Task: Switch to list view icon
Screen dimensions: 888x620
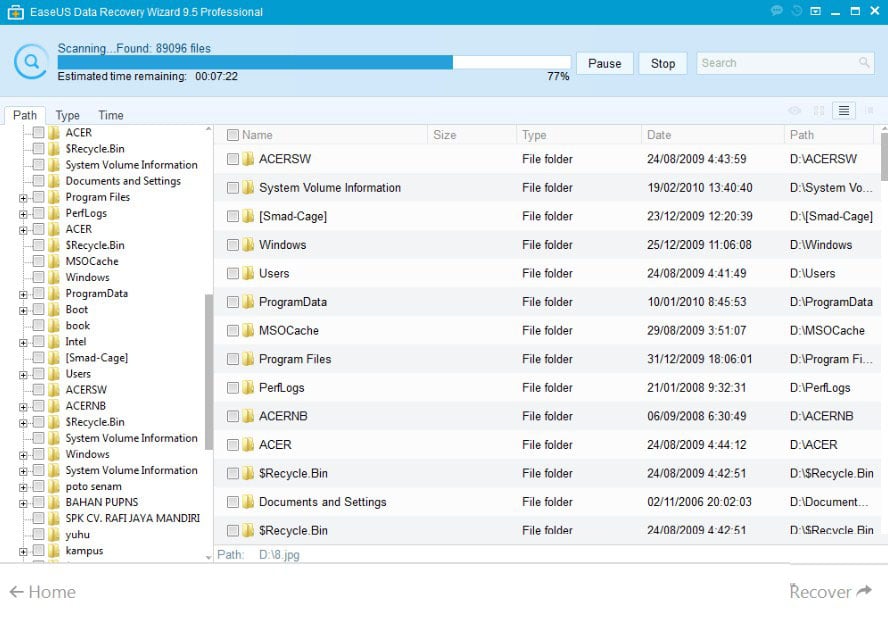Action: pos(843,110)
